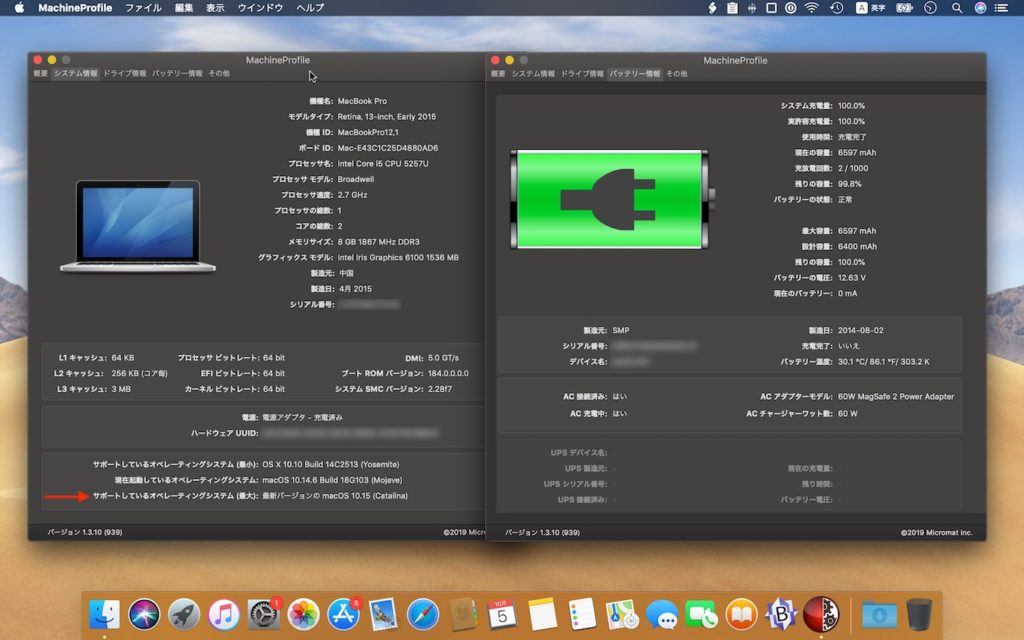The height and width of the screenshot is (640, 1024).
Task: Open ヘルプ menu
Action: point(310,8)
